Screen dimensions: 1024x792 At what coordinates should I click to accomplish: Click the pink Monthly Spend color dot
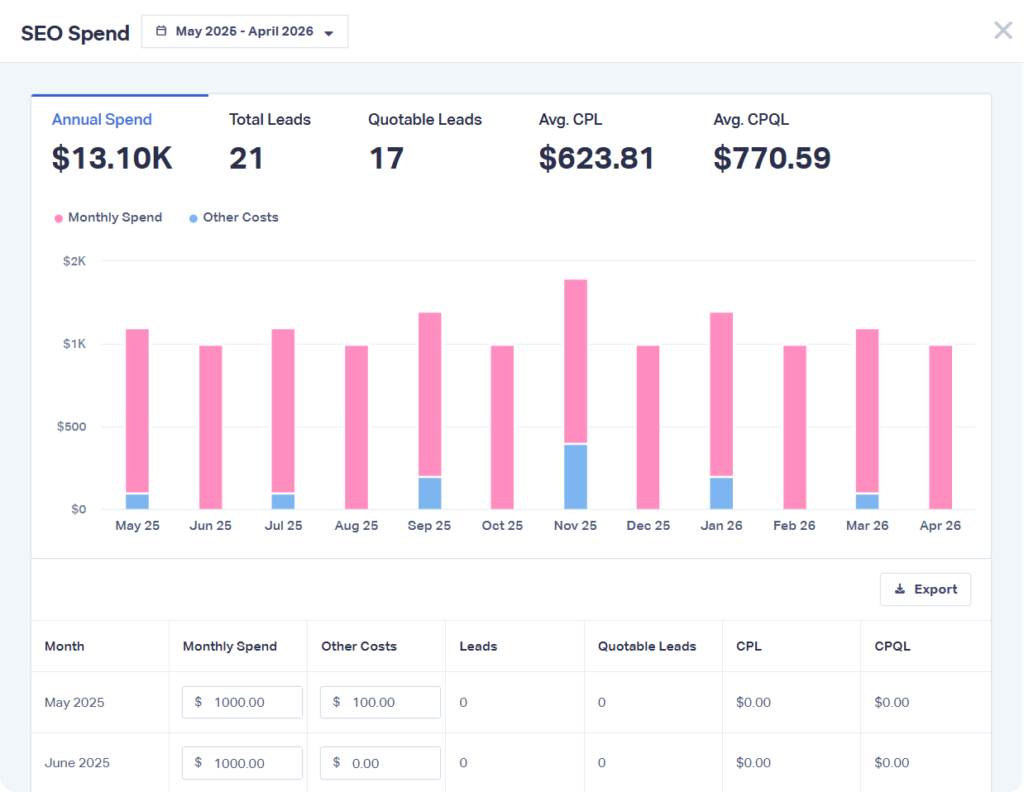(59, 217)
